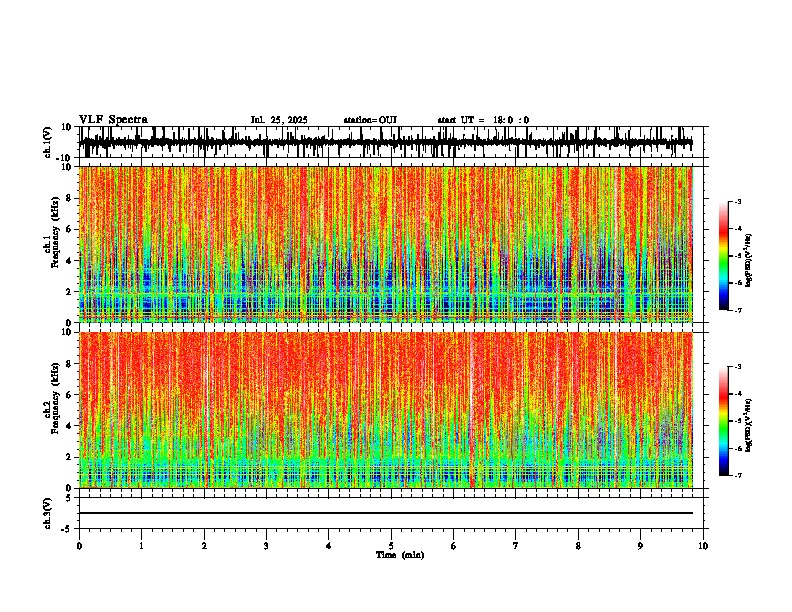This screenshot has height=612, width=792.
Task: Click the date label 'Jul. 25, 2025'
Action: click(x=279, y=120)
